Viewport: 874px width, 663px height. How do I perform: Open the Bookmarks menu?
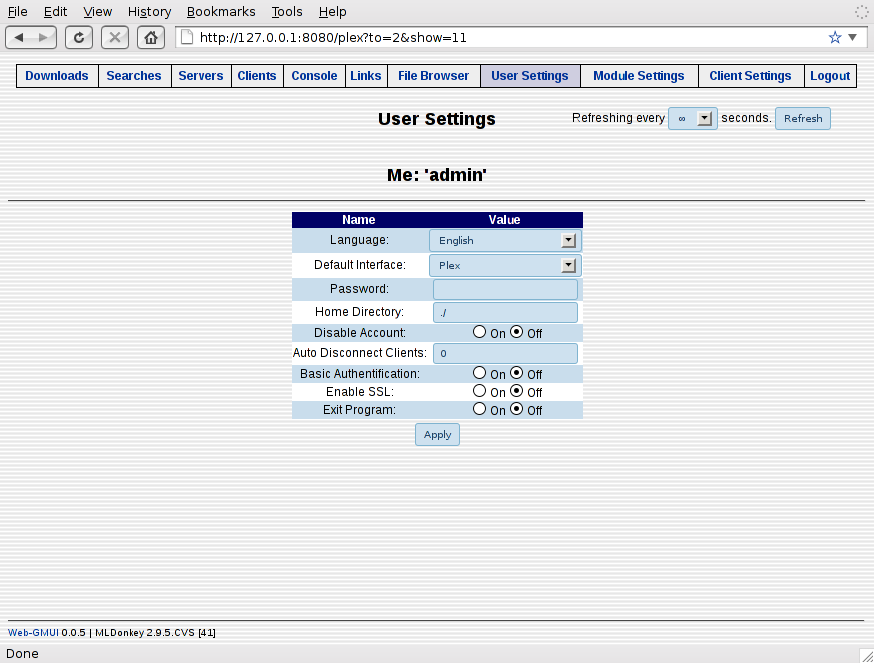[x=221, y=12]
